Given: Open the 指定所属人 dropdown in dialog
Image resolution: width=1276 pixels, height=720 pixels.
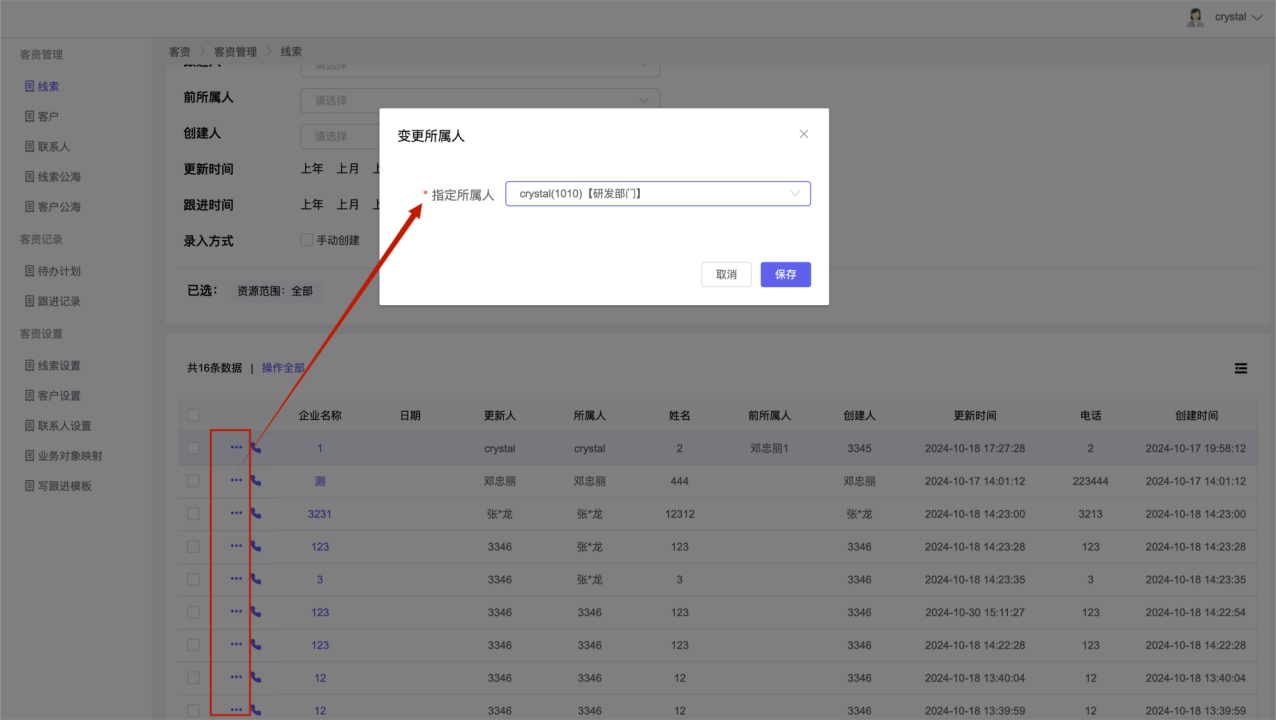Looking at the screenshot, I should pos(658,194).
